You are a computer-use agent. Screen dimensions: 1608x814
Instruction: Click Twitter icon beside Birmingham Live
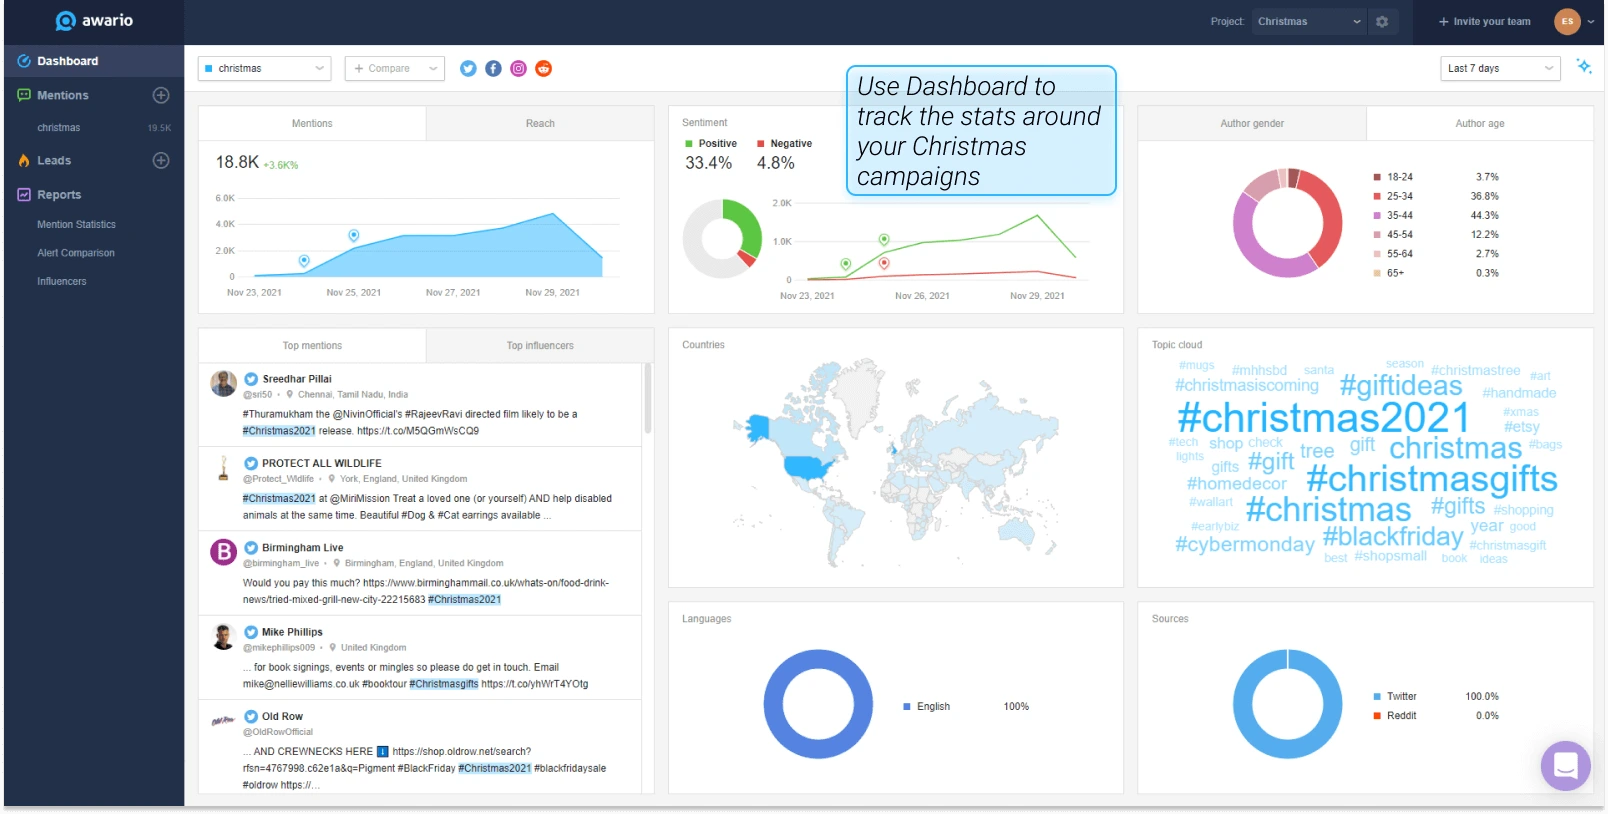pyautogui.click(x=251, y=548)
